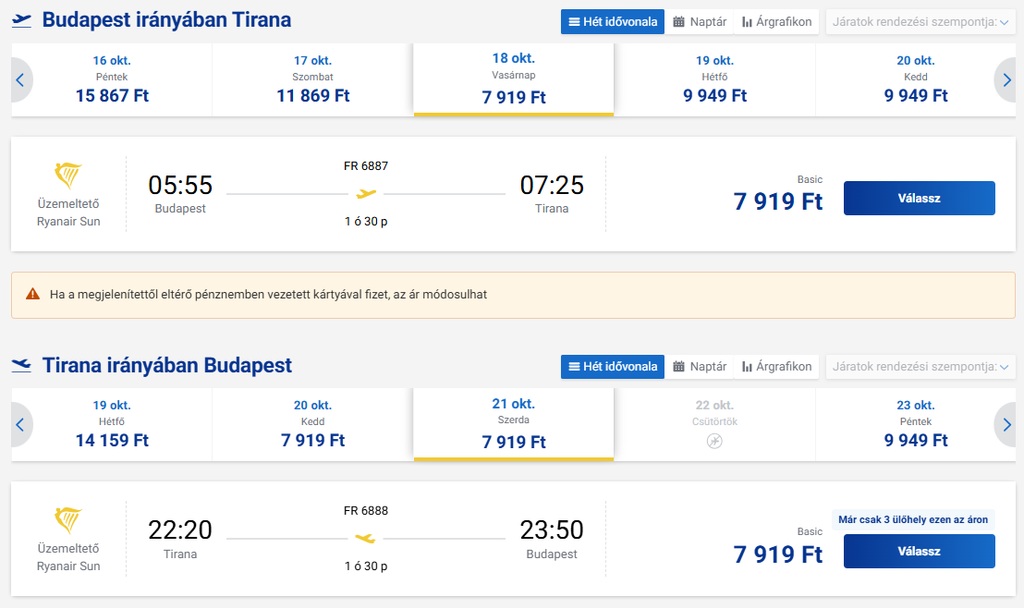Select outbound date 19 okt. Hétfő

coord(714,80)
